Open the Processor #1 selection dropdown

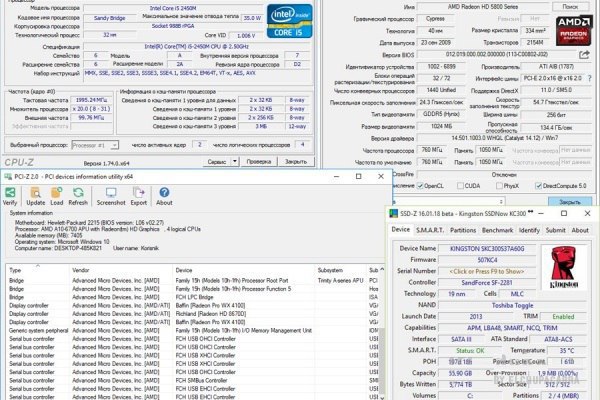(x=95, y=145)
